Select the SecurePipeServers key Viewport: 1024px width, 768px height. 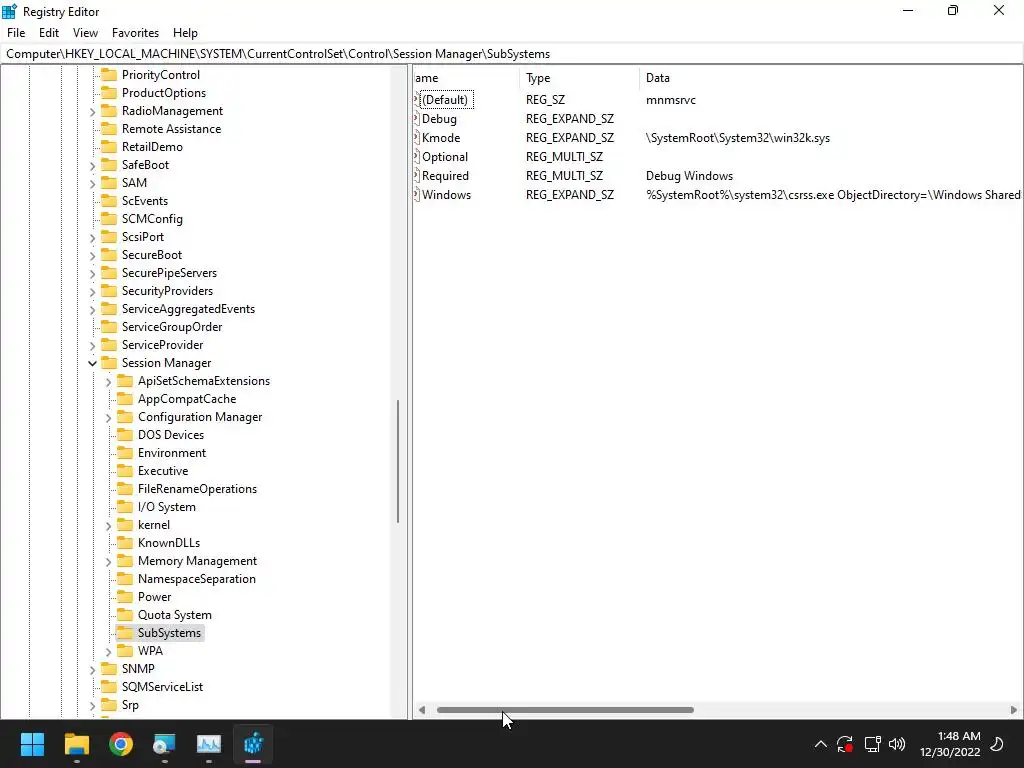pos(169,272)
